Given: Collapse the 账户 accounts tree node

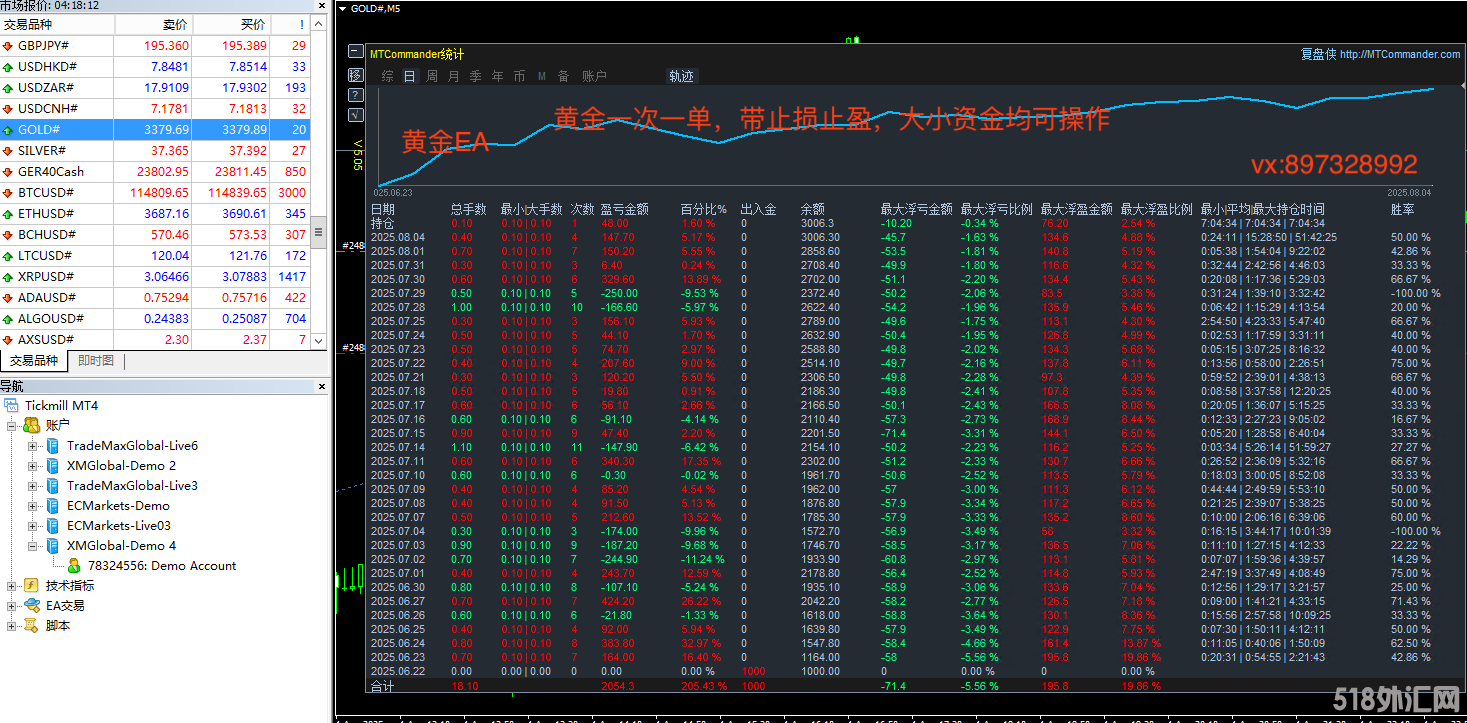Looking at the screenshot, I should pyautogui.click(x=12, y=426).
